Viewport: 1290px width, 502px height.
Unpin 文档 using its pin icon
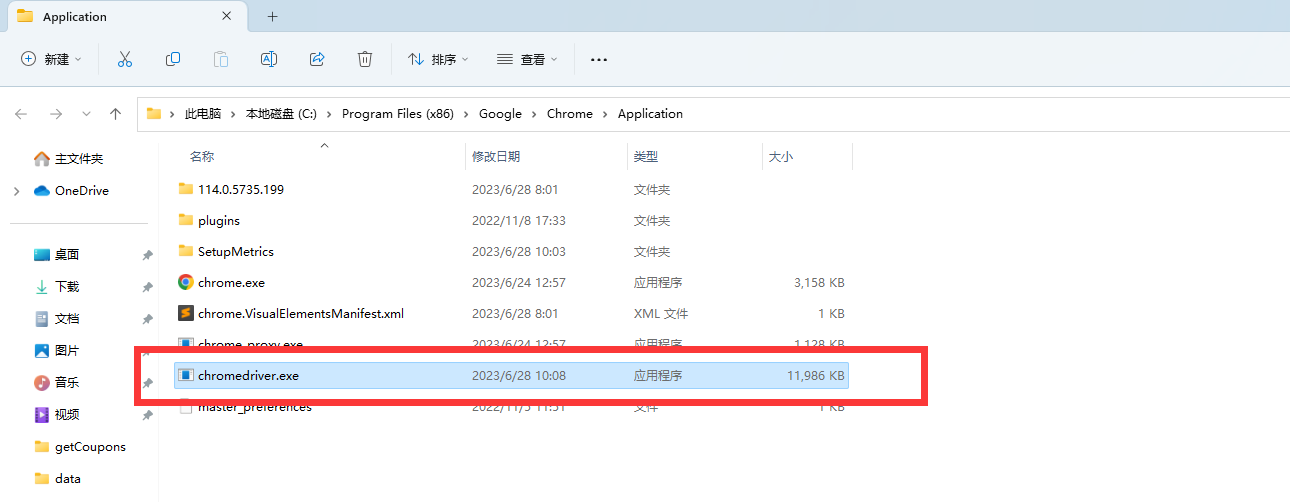[147, 320]
